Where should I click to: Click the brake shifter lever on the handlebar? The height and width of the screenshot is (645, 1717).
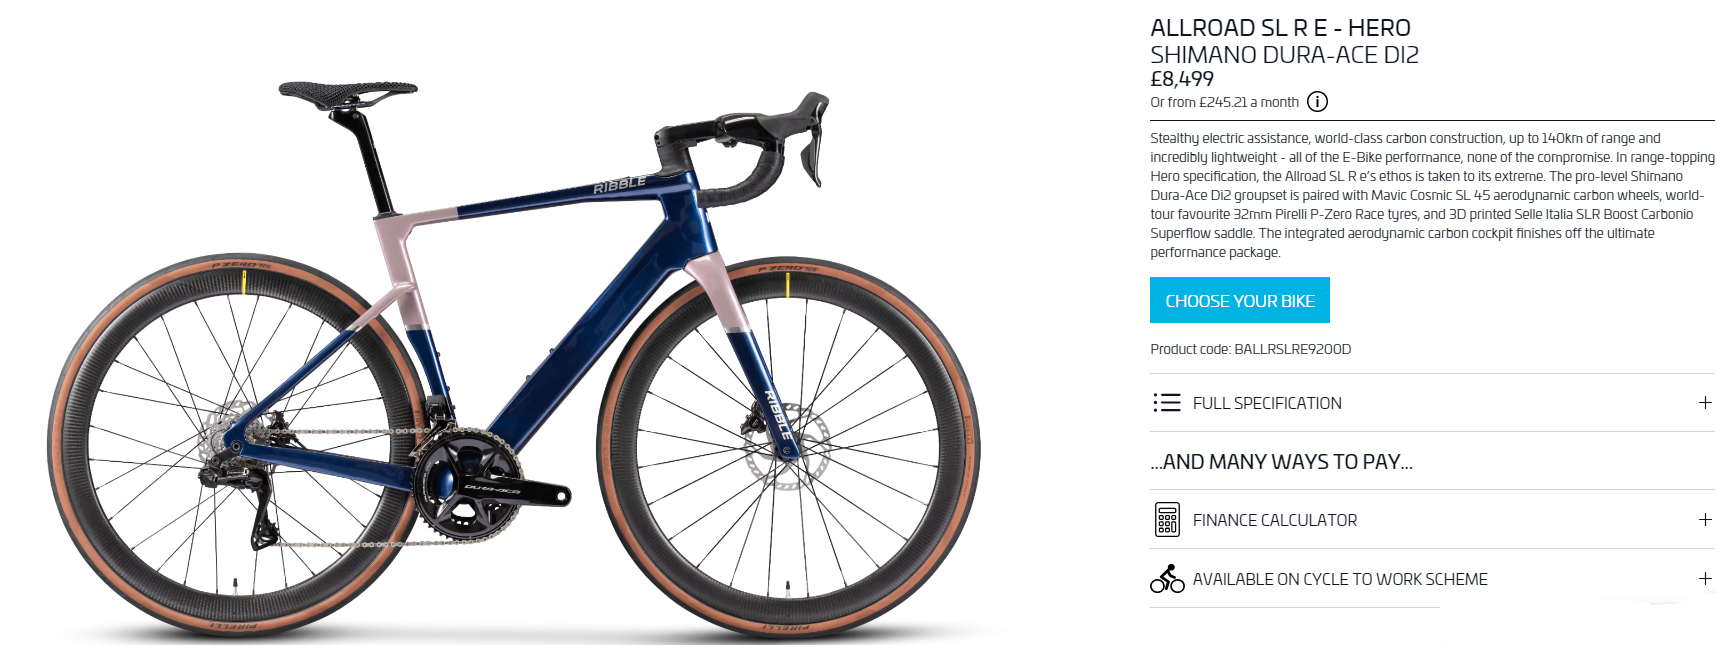pos(812,140)
